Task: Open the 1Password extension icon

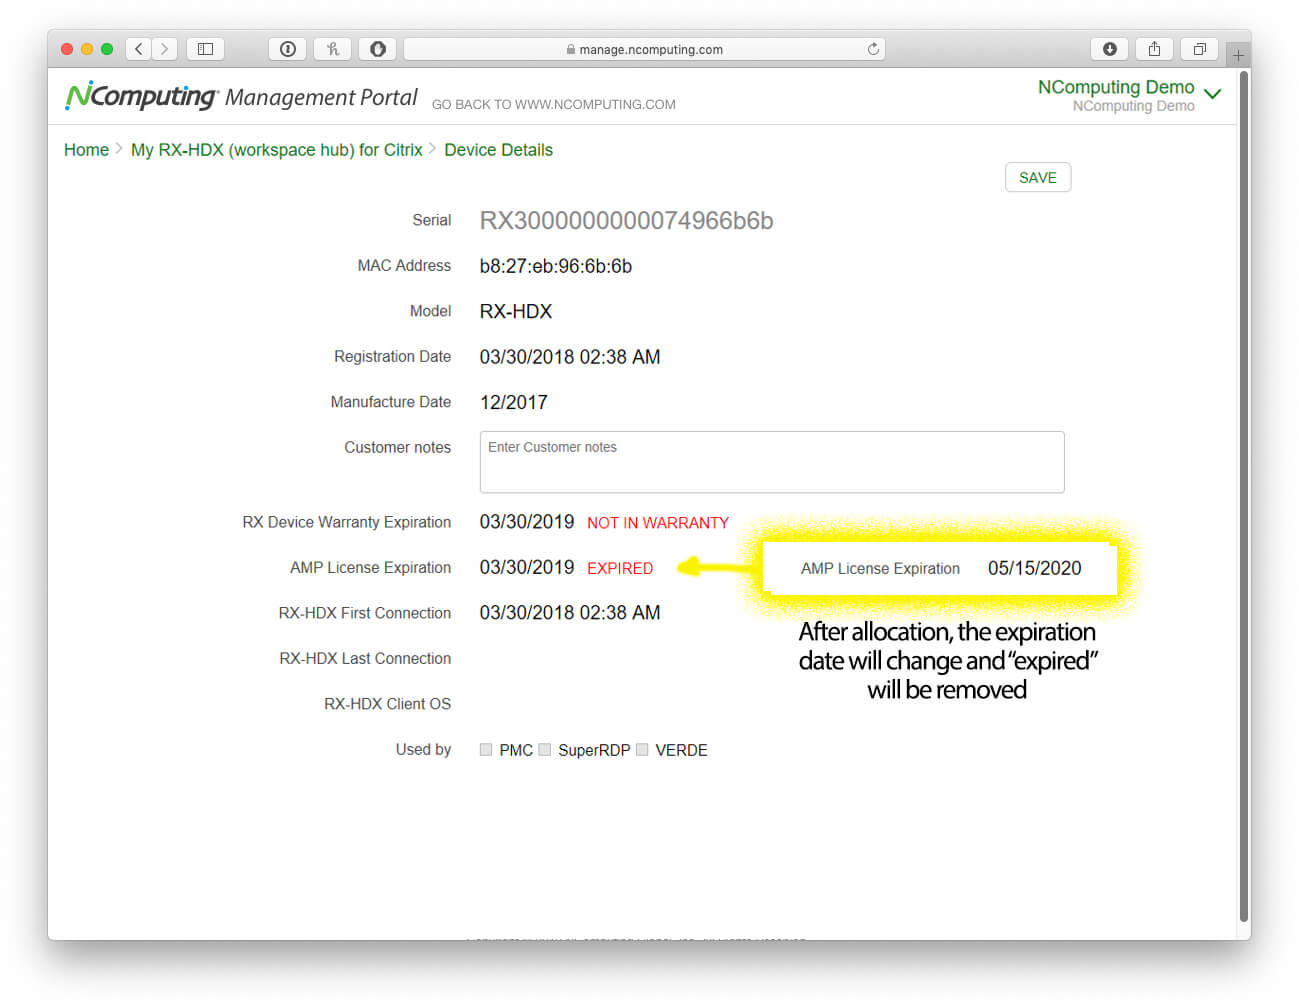Action: tap(288, 48)
